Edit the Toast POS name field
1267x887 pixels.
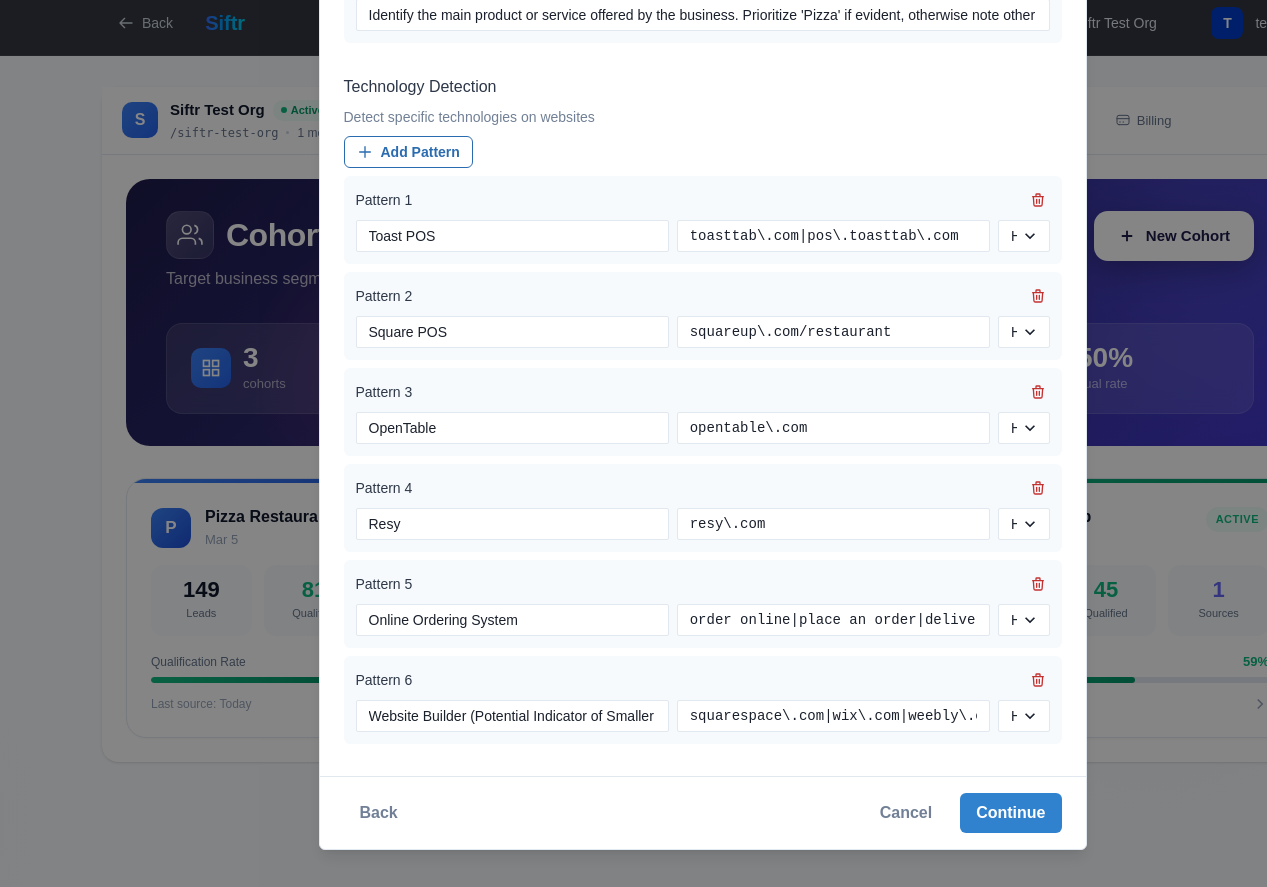pyautogui.click(x=512, y=236)
